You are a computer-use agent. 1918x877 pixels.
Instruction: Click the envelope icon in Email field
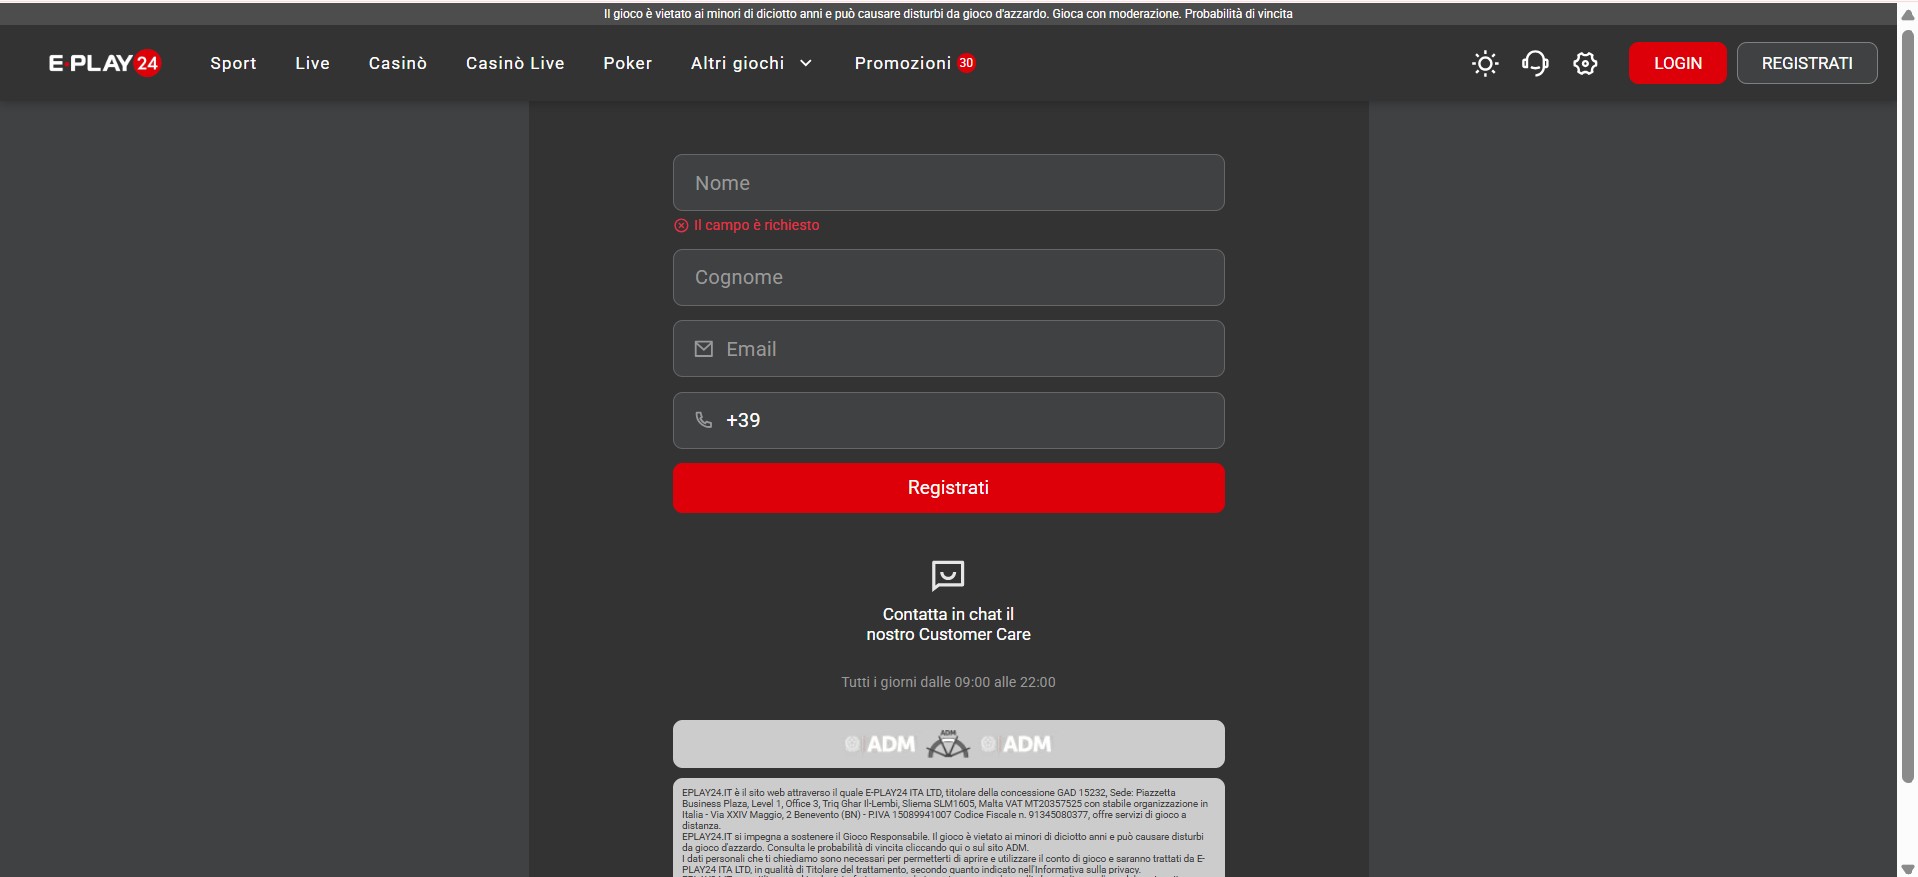704,349
